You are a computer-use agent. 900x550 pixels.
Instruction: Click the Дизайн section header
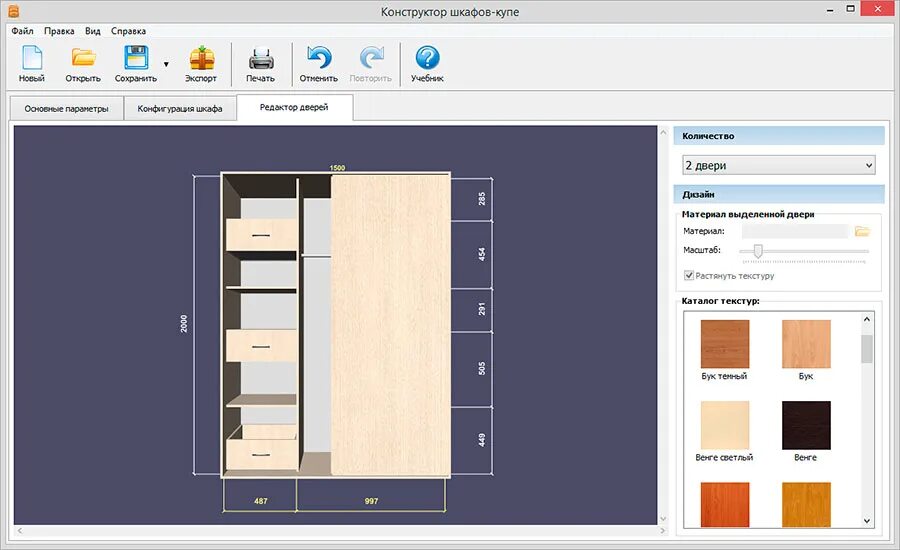pyautogui.click(x=779, y=195)
